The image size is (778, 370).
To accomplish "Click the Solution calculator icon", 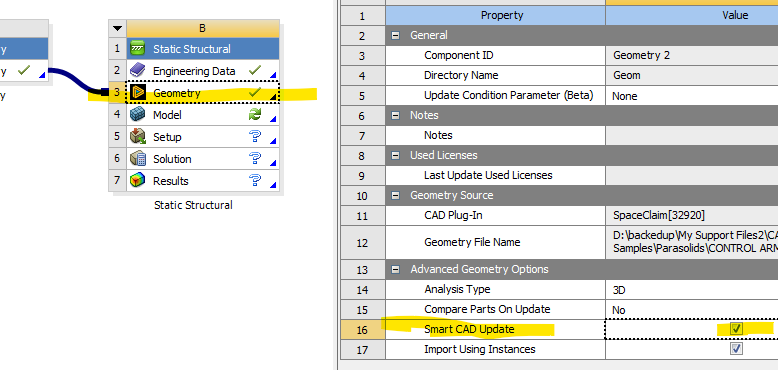I will [x=137, y=159].
